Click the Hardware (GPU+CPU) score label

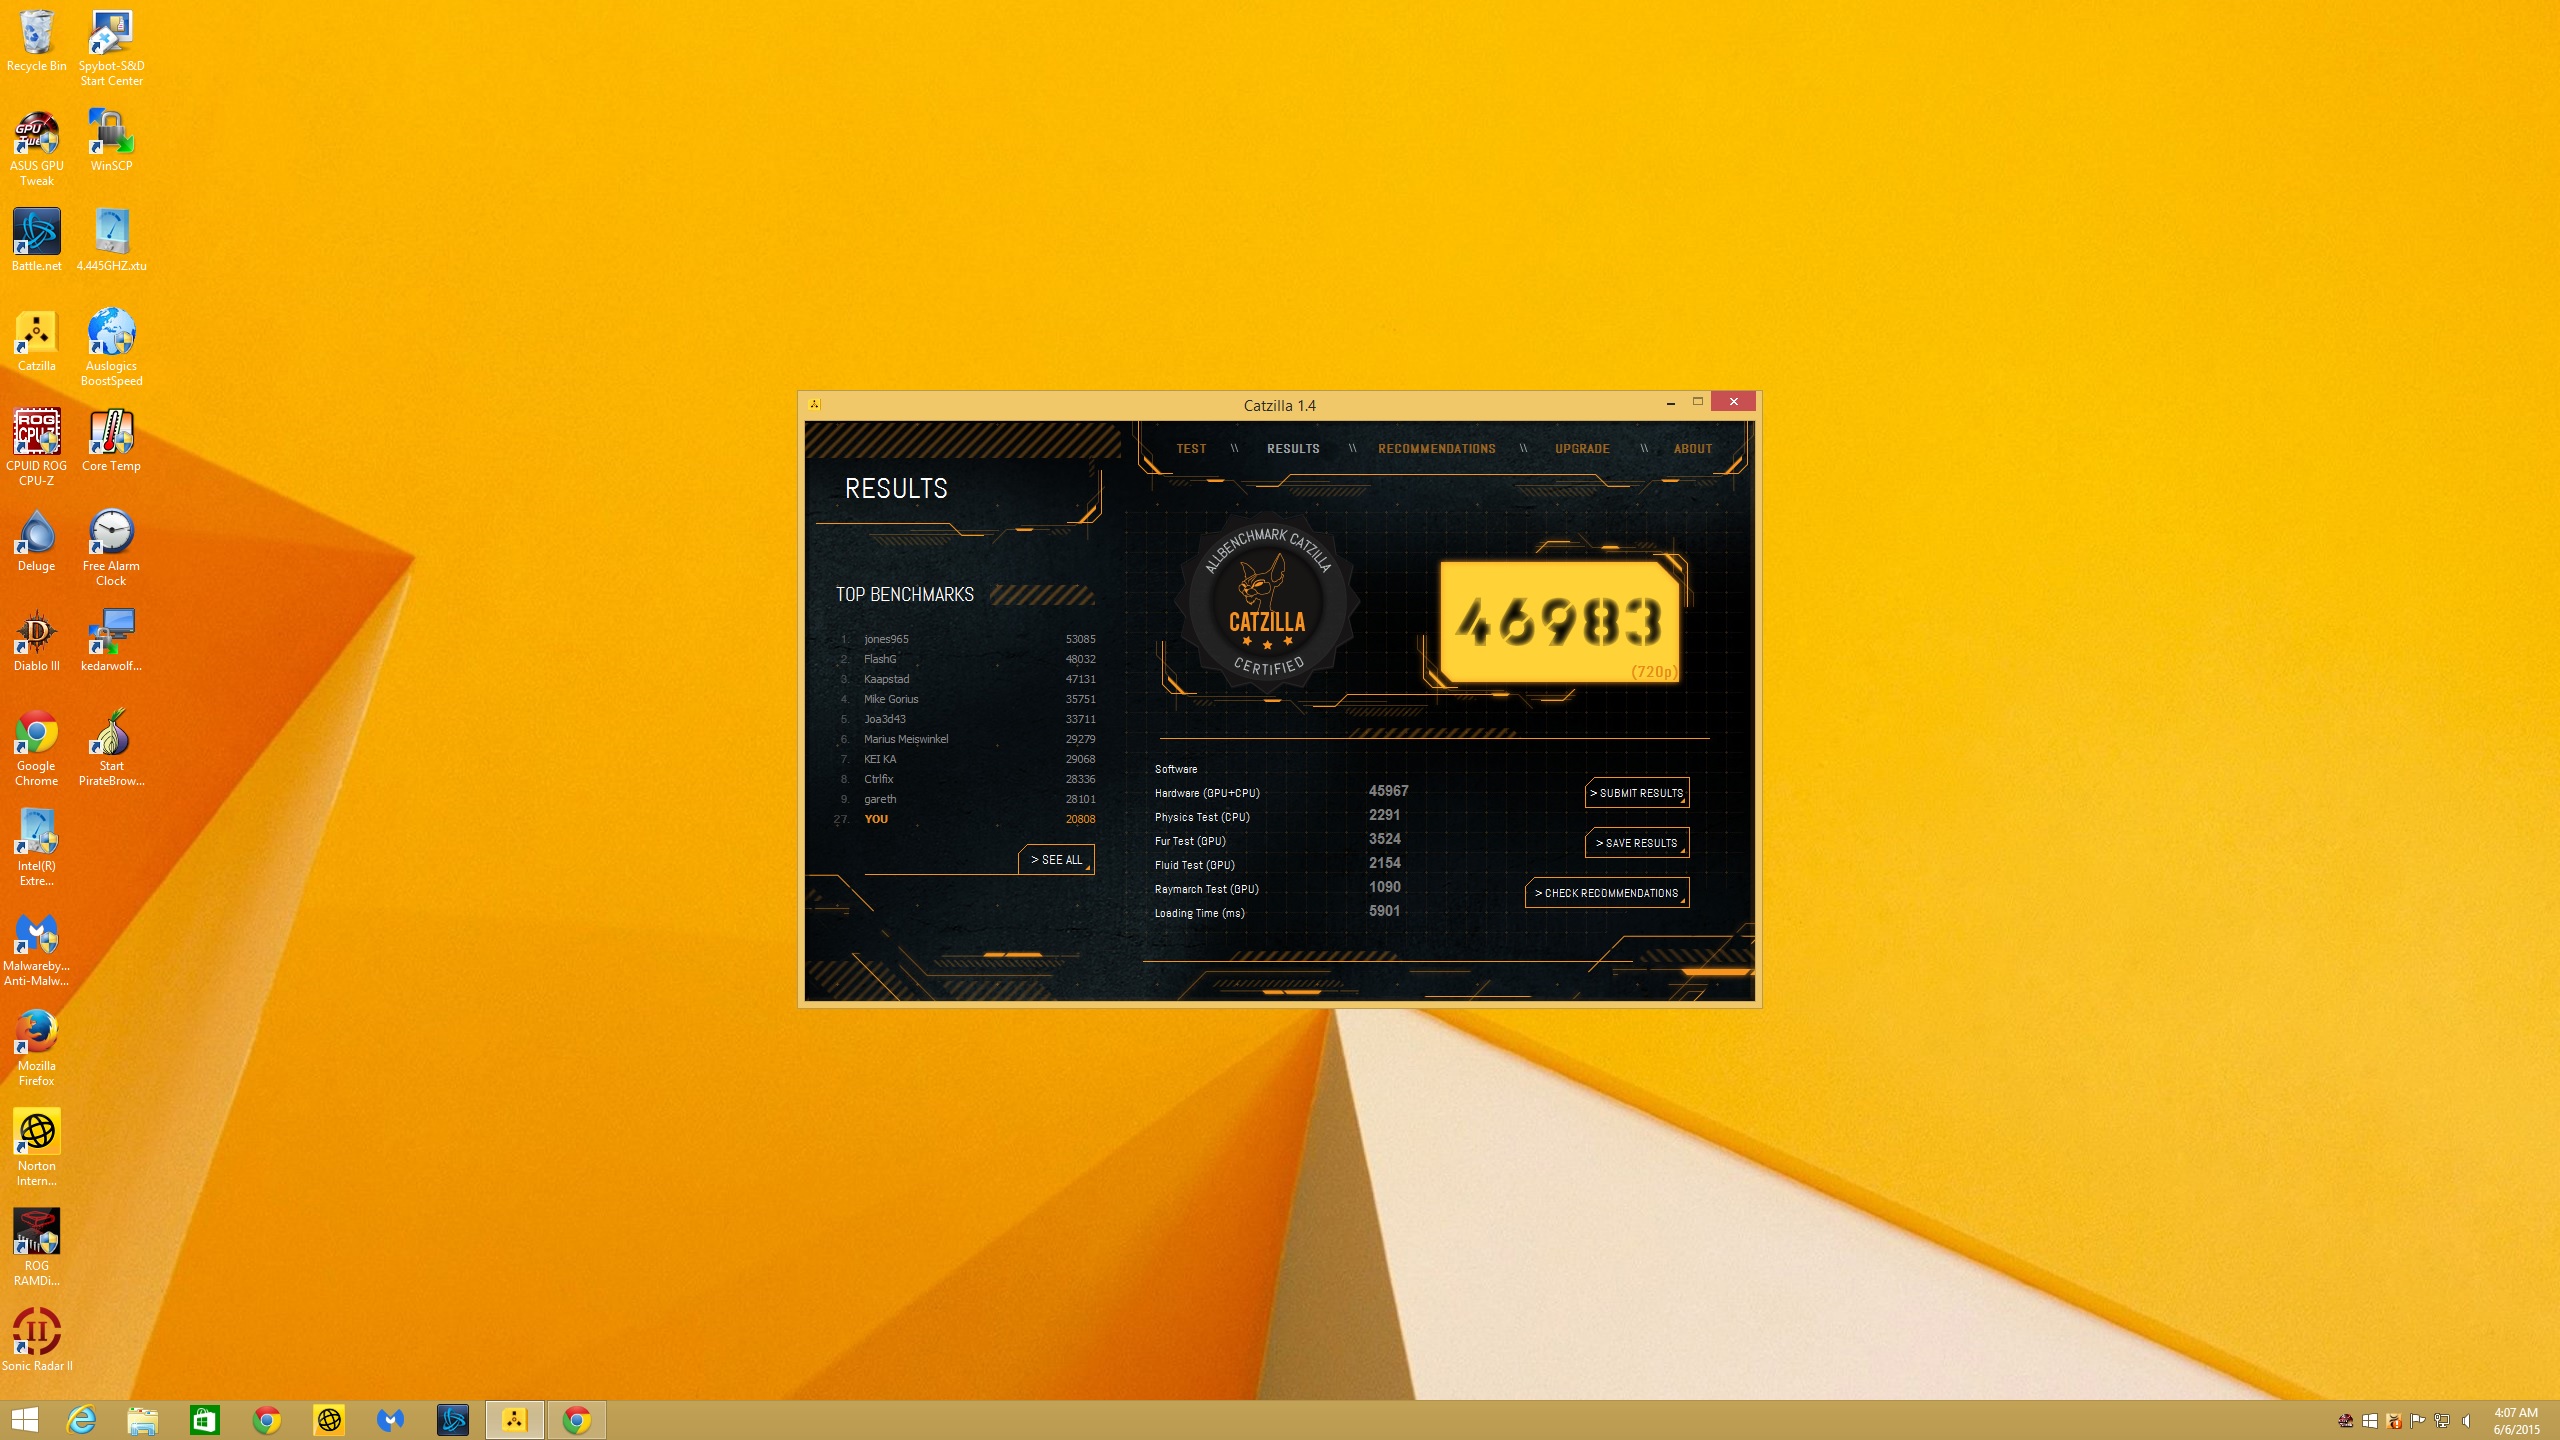coord(1207,793)
